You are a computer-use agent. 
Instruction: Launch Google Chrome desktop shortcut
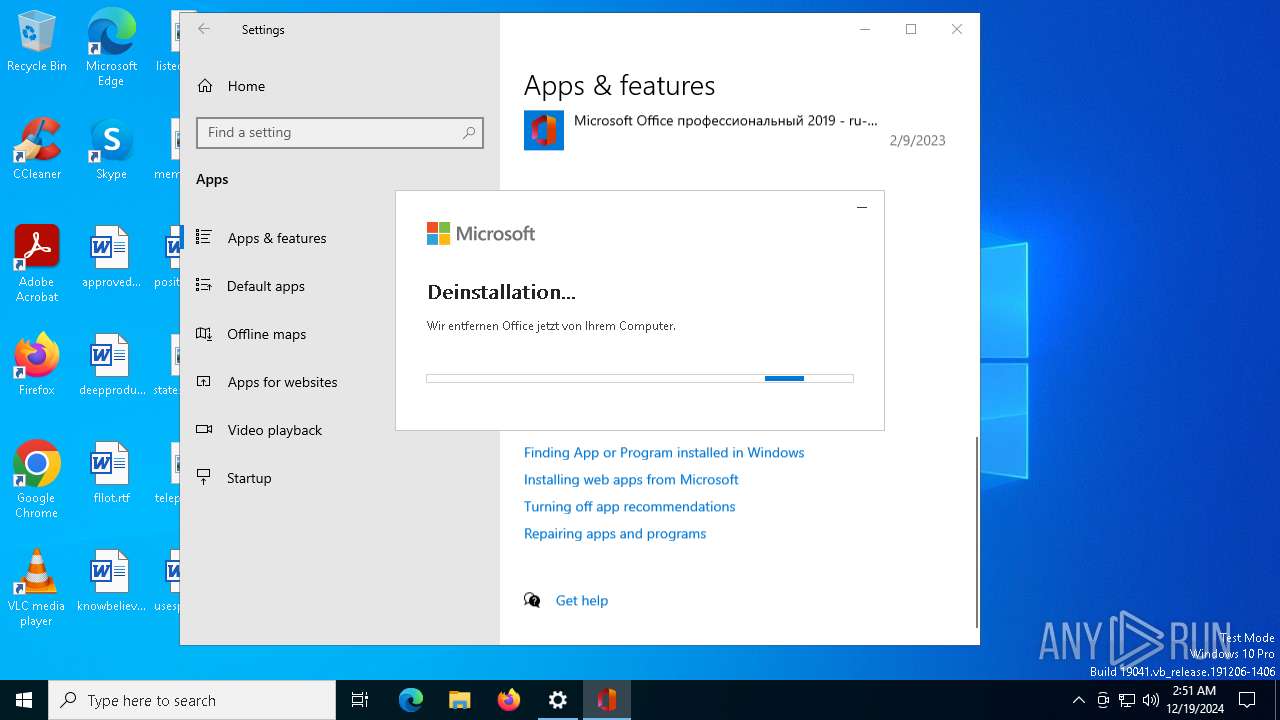[37, 480]
